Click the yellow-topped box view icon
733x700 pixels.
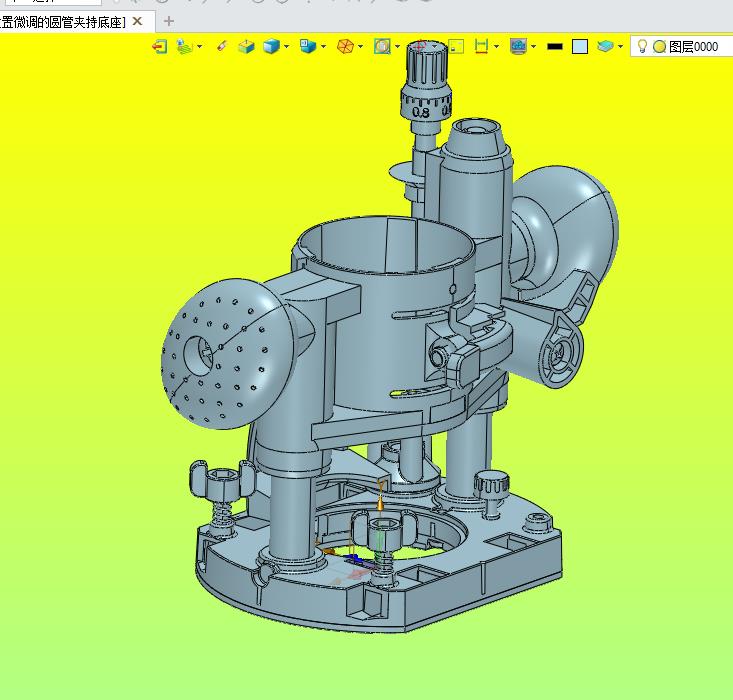(246, 47)
